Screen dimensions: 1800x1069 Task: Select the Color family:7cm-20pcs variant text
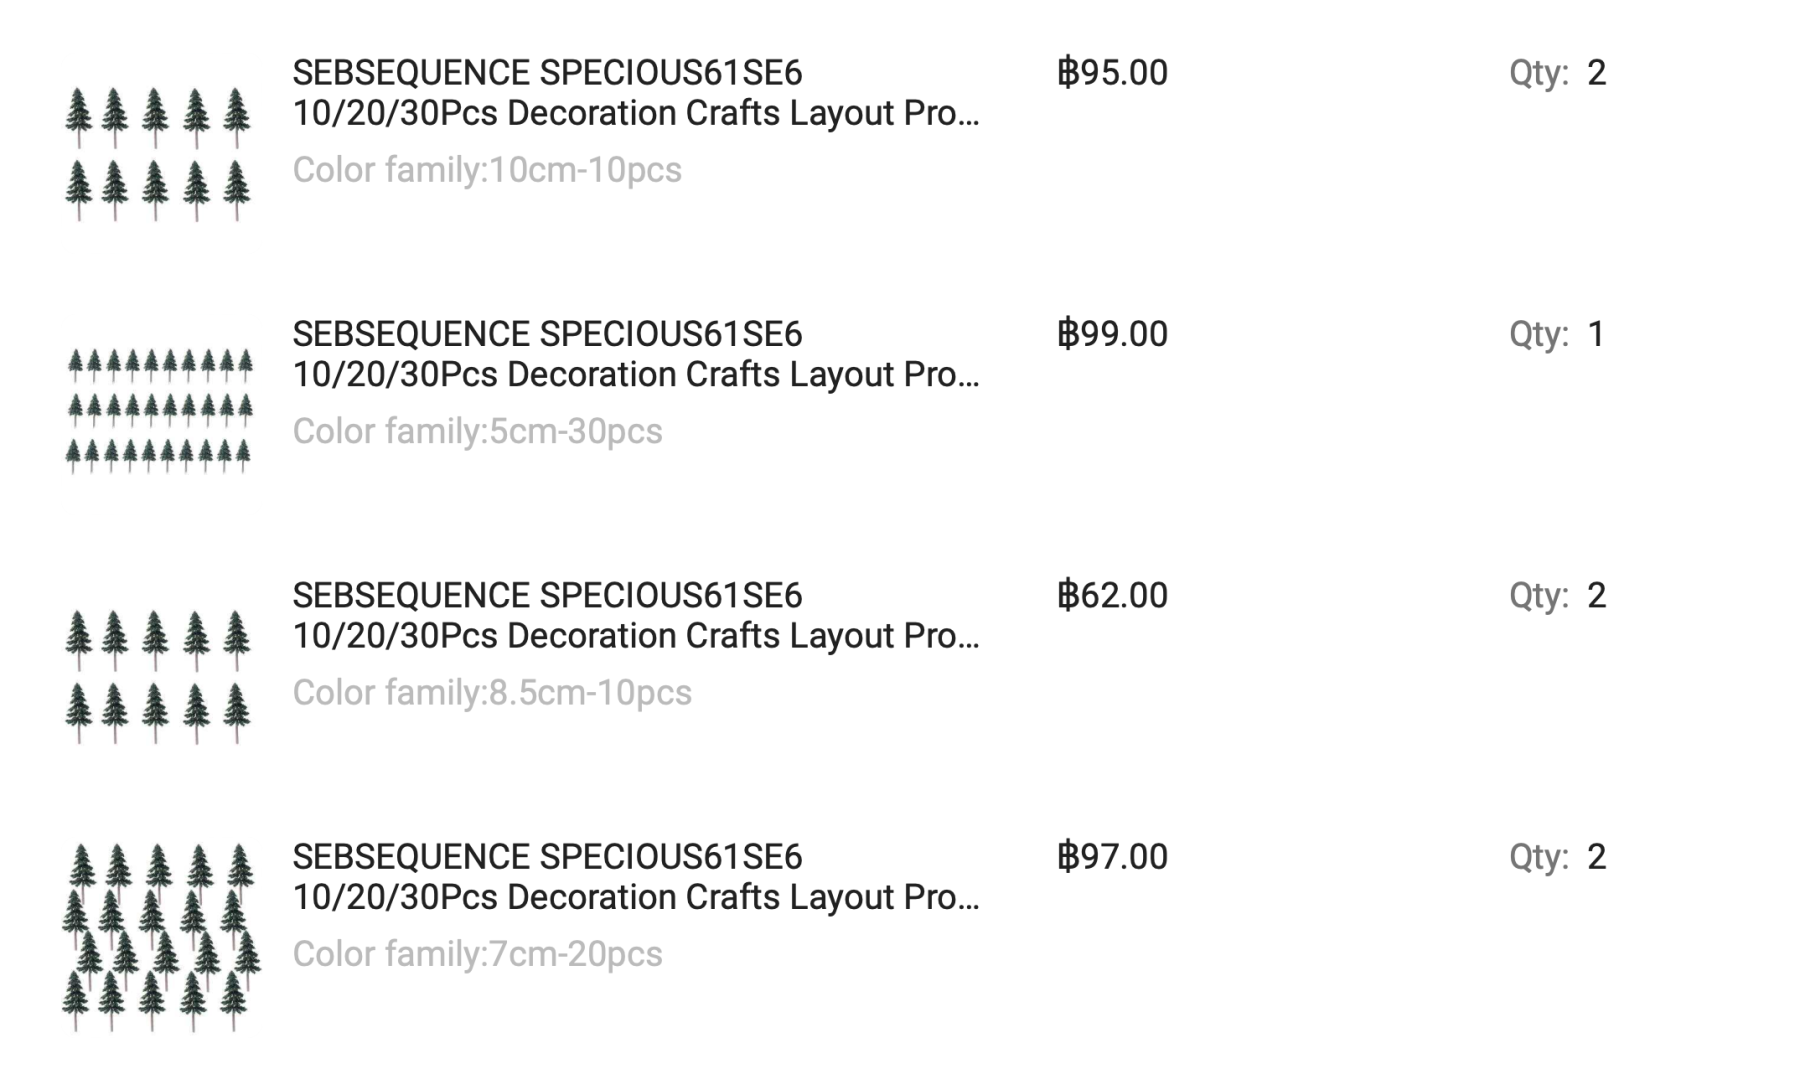coord(477,954)
